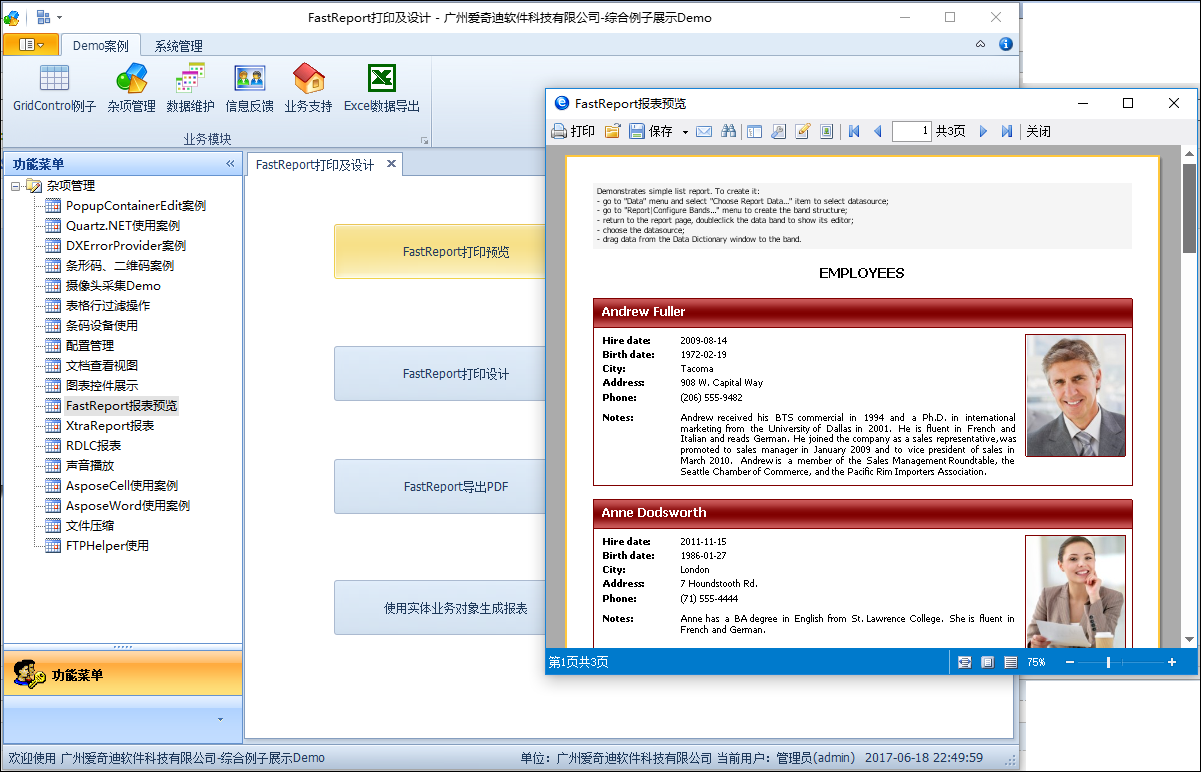The image size is (1201, 772).
Task: Expand the 保存 dropdown arrow
Action: [685, 132]
